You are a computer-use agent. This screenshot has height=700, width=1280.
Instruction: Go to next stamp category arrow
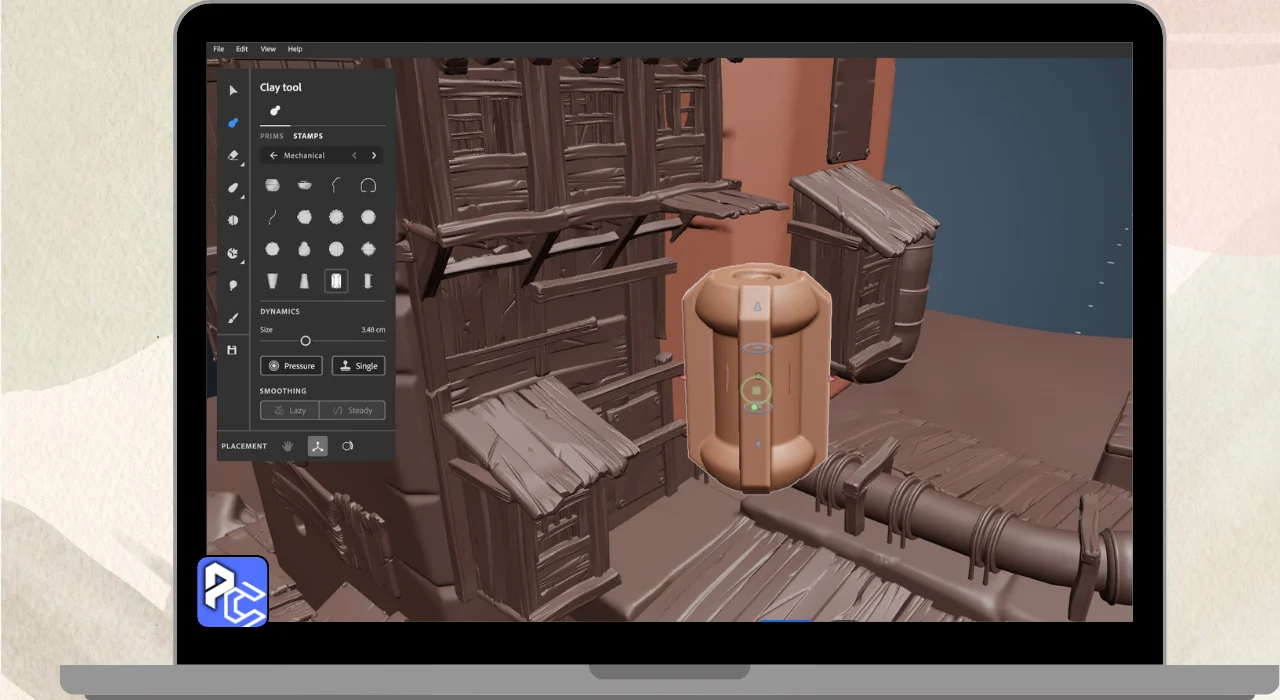click(x=374, y=156)
